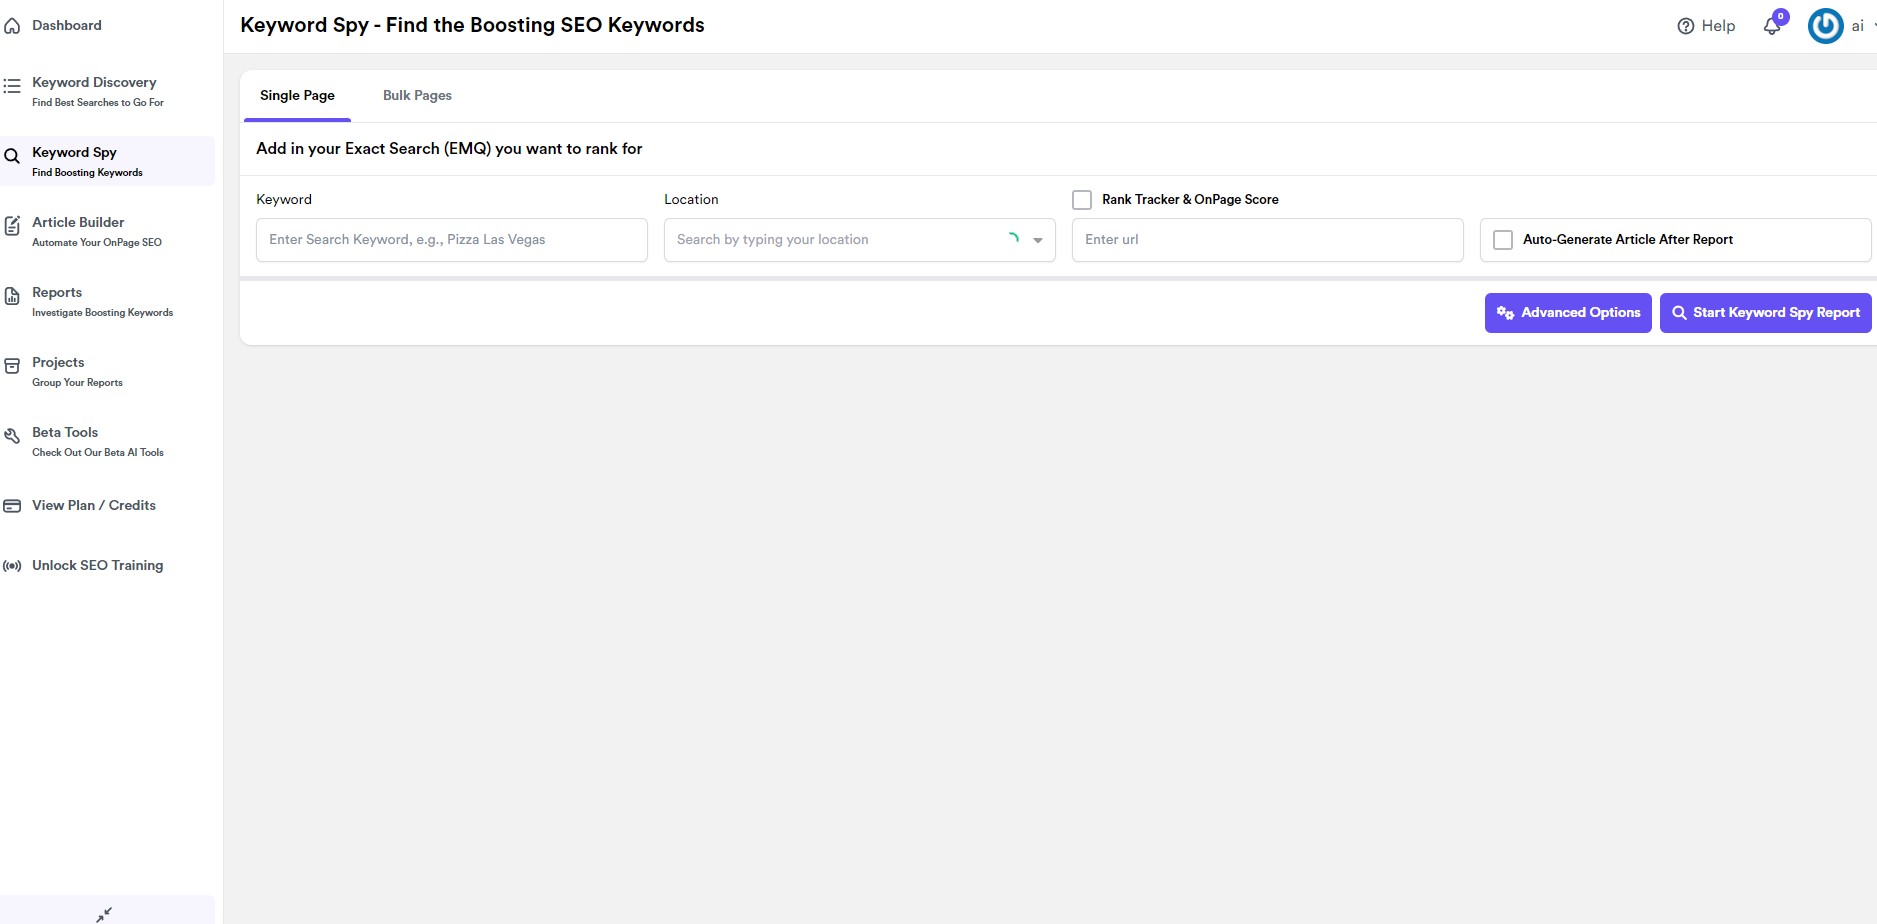Select the Keyword Spy magnifier icon
Viewport: 1877px width, 924px height.
tap(12, 156)
